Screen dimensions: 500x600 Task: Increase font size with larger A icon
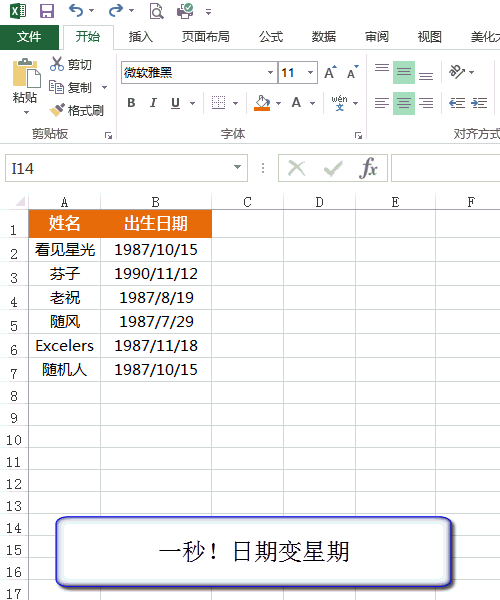tap(331, 72)
